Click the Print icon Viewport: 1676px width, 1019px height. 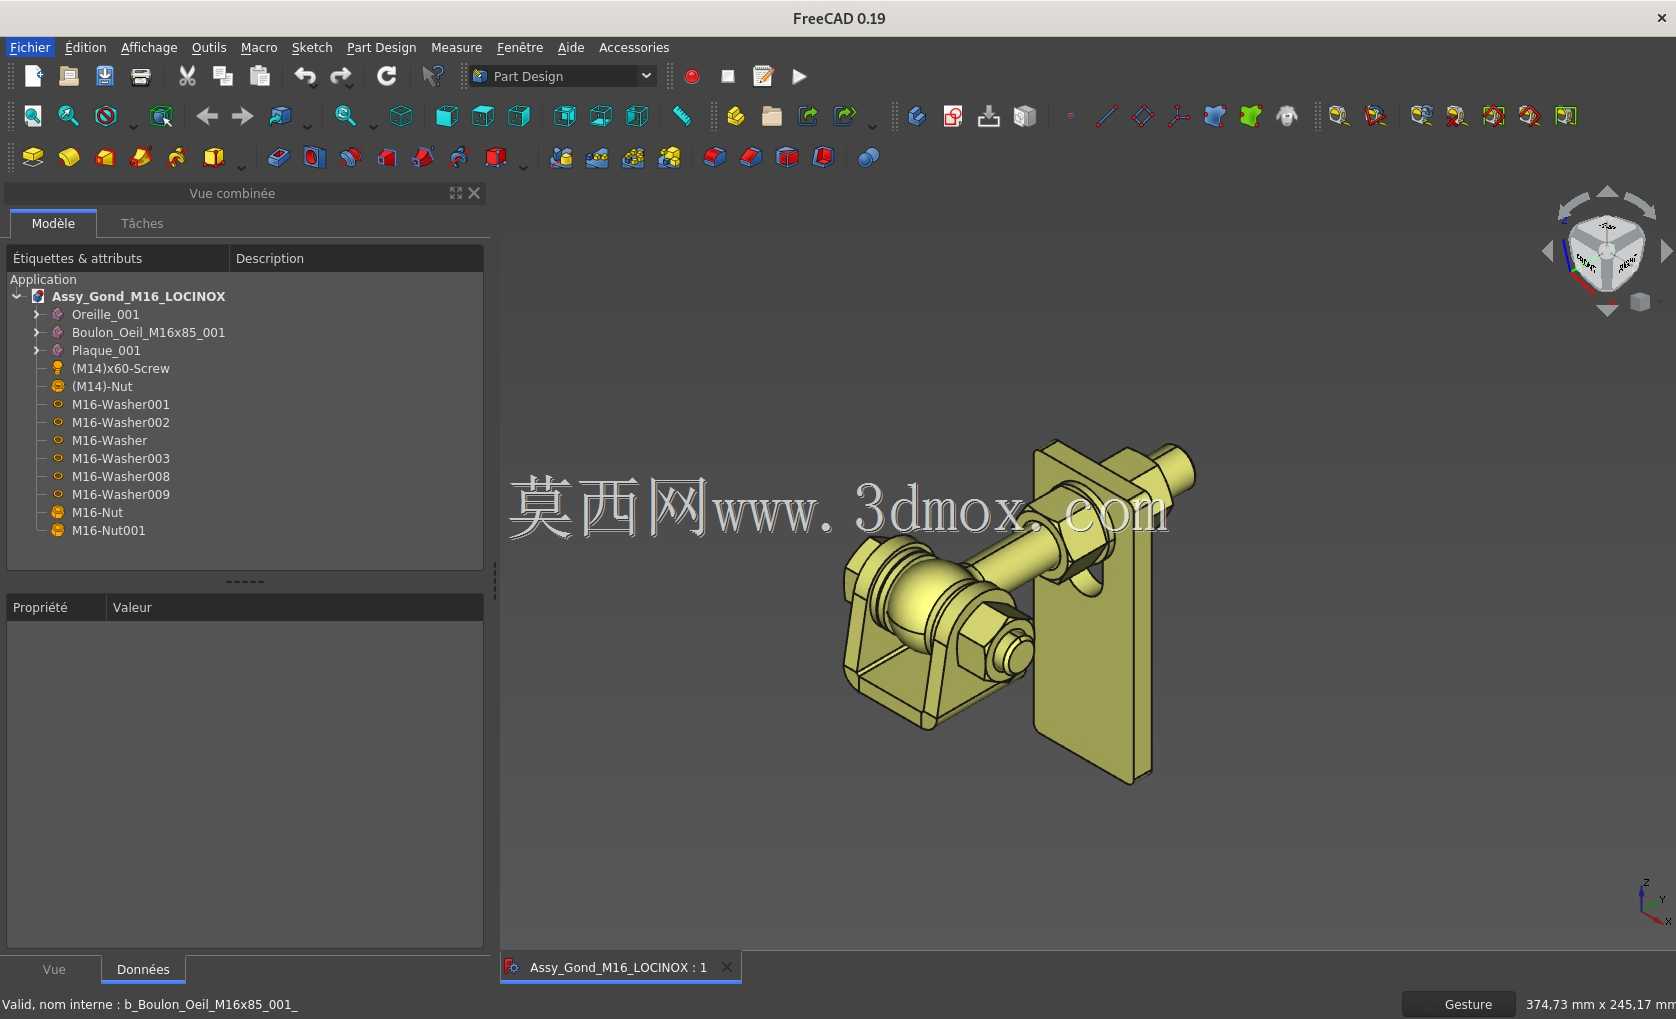(141, 76)
